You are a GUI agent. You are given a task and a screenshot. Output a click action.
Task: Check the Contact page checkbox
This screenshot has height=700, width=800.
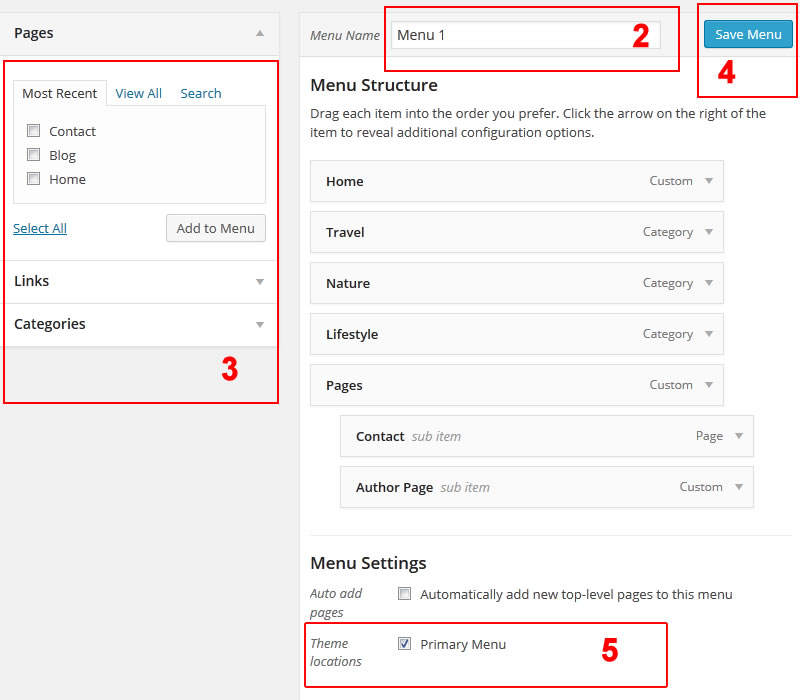point(34,131)
